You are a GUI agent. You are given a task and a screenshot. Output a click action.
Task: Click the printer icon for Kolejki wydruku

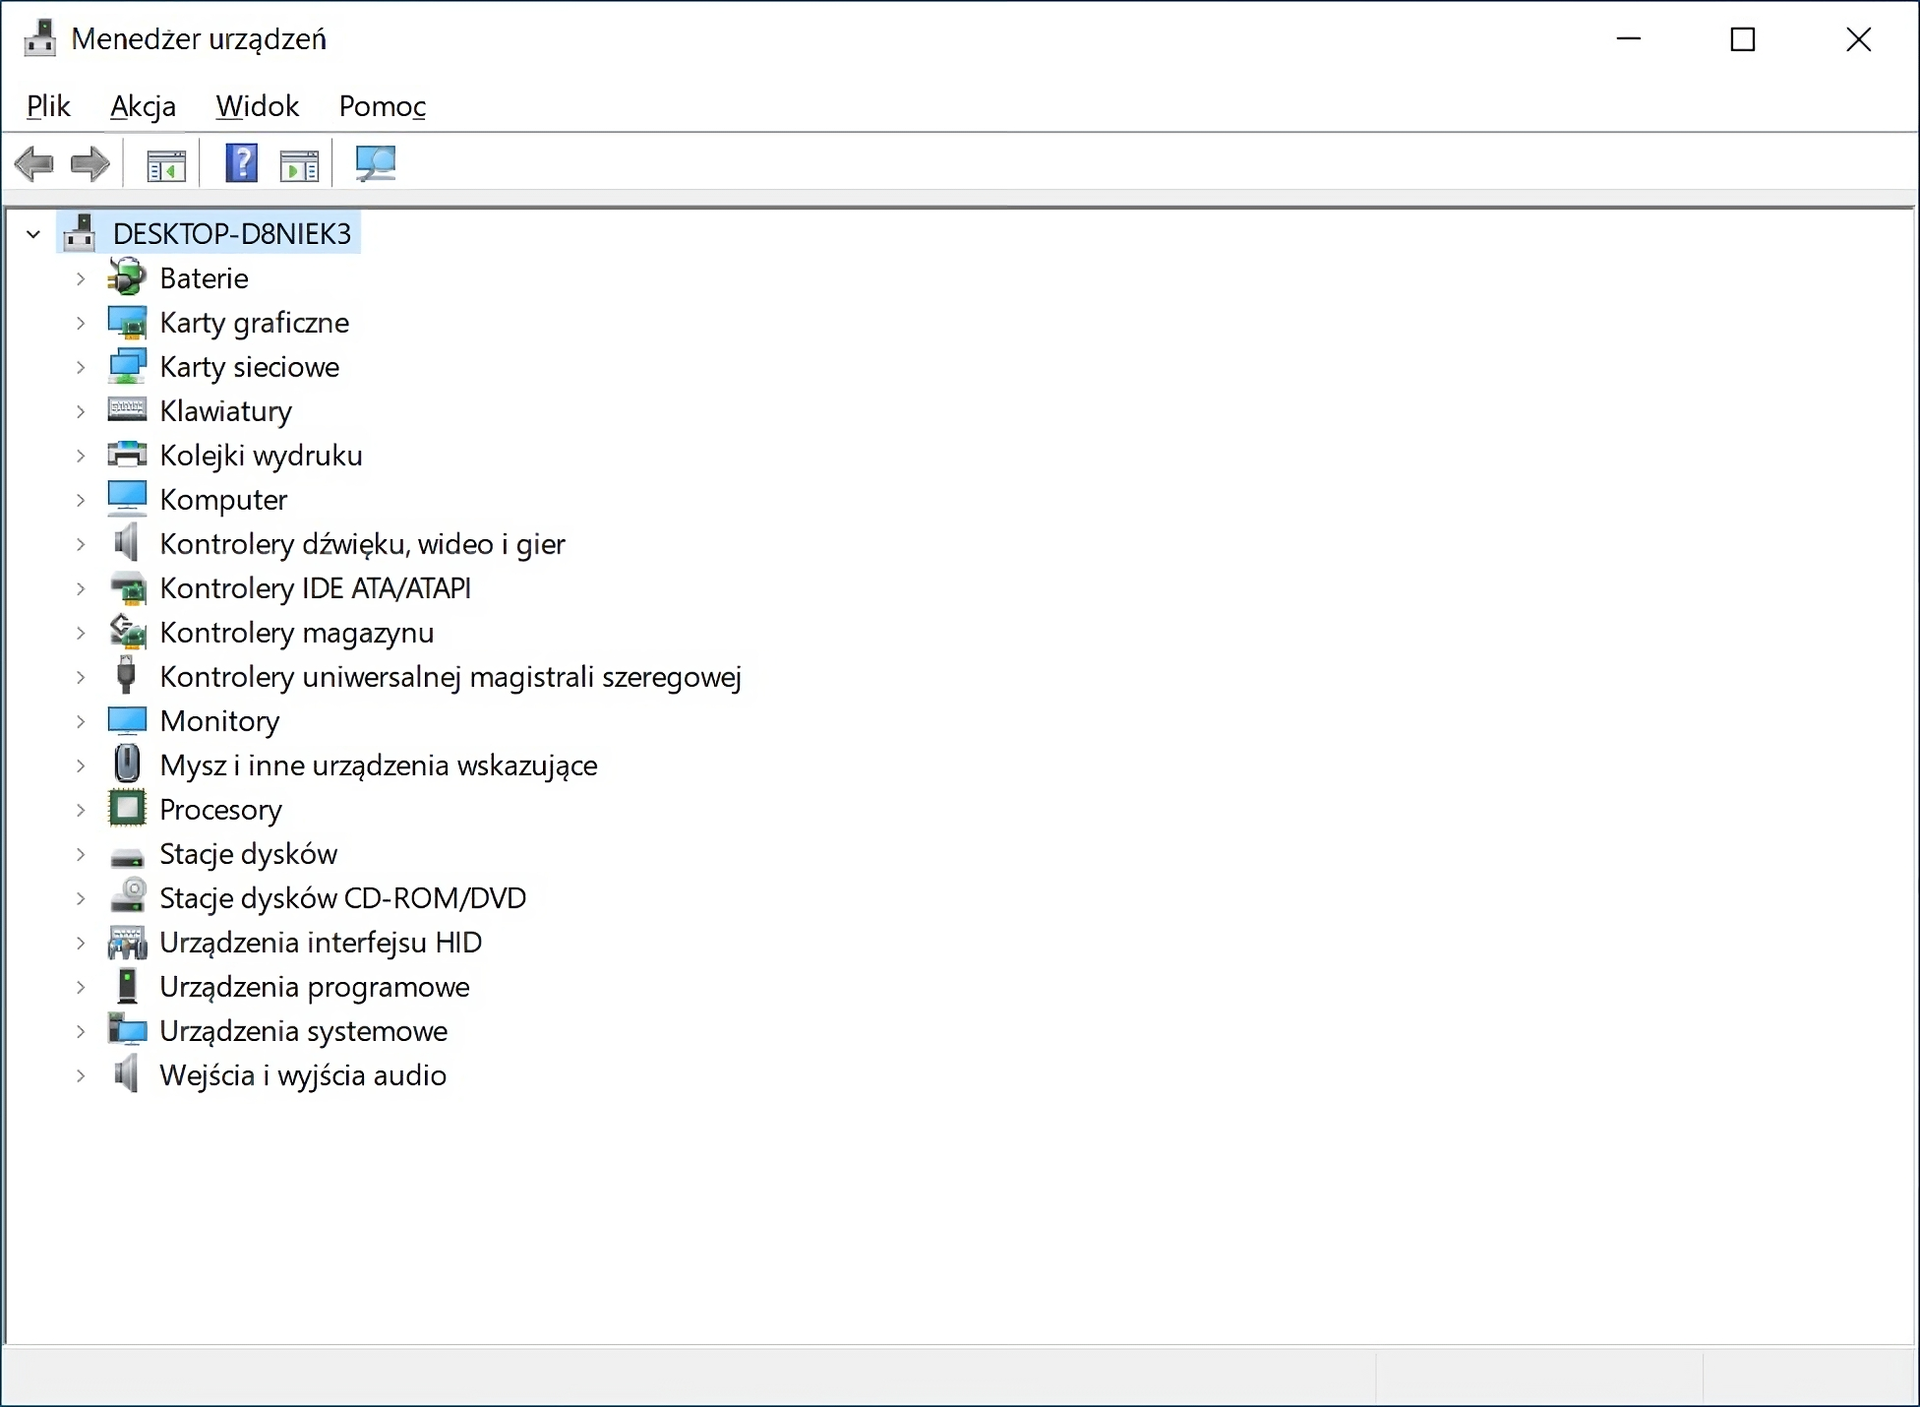(126, 454)
